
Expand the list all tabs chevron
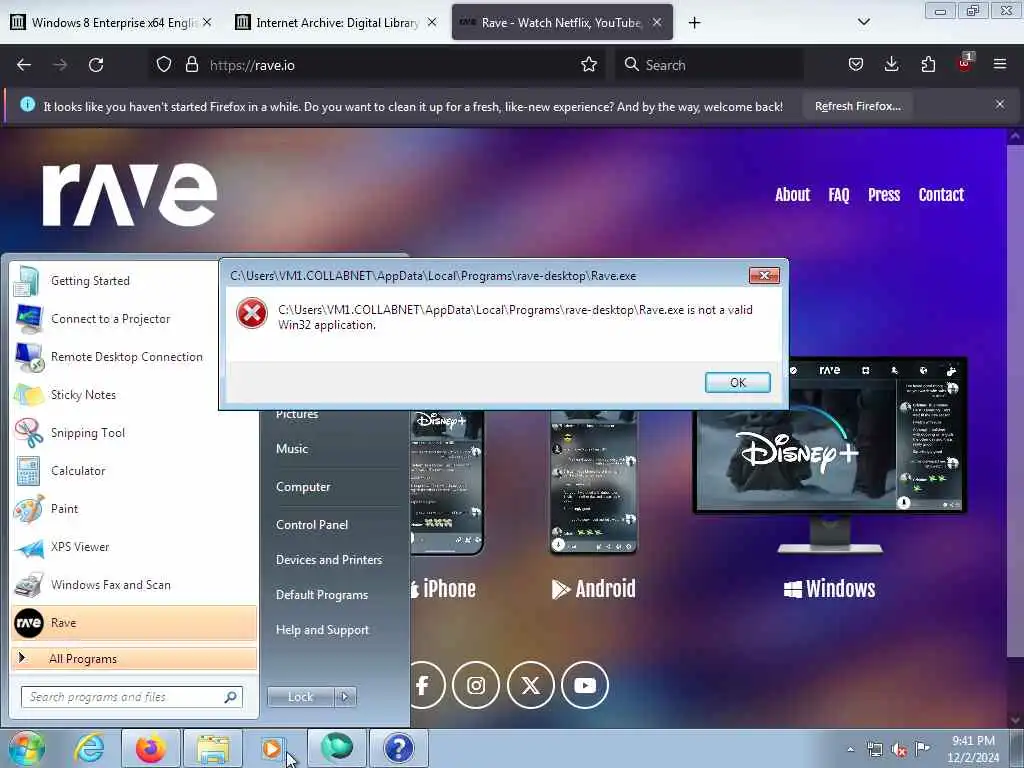coord(864,22)
